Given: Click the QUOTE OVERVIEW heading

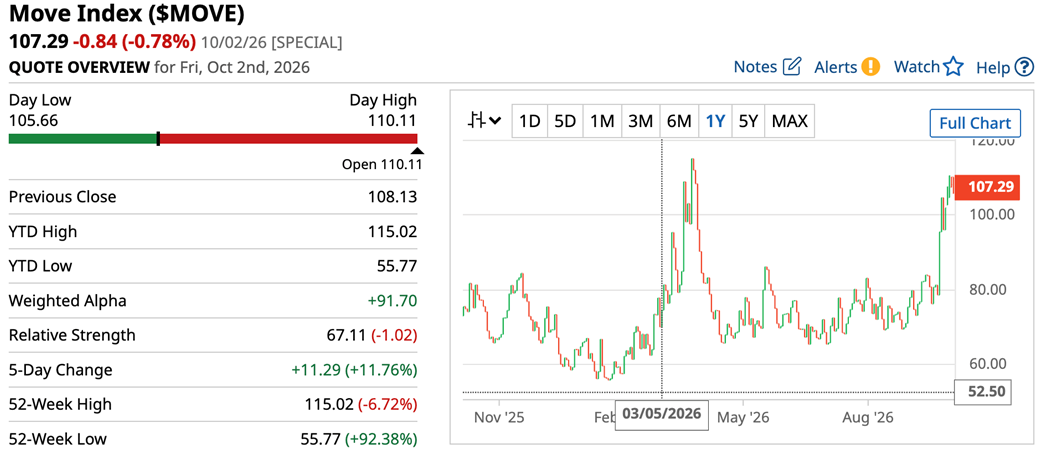Looking at the screenshot, I should [79, 67].
